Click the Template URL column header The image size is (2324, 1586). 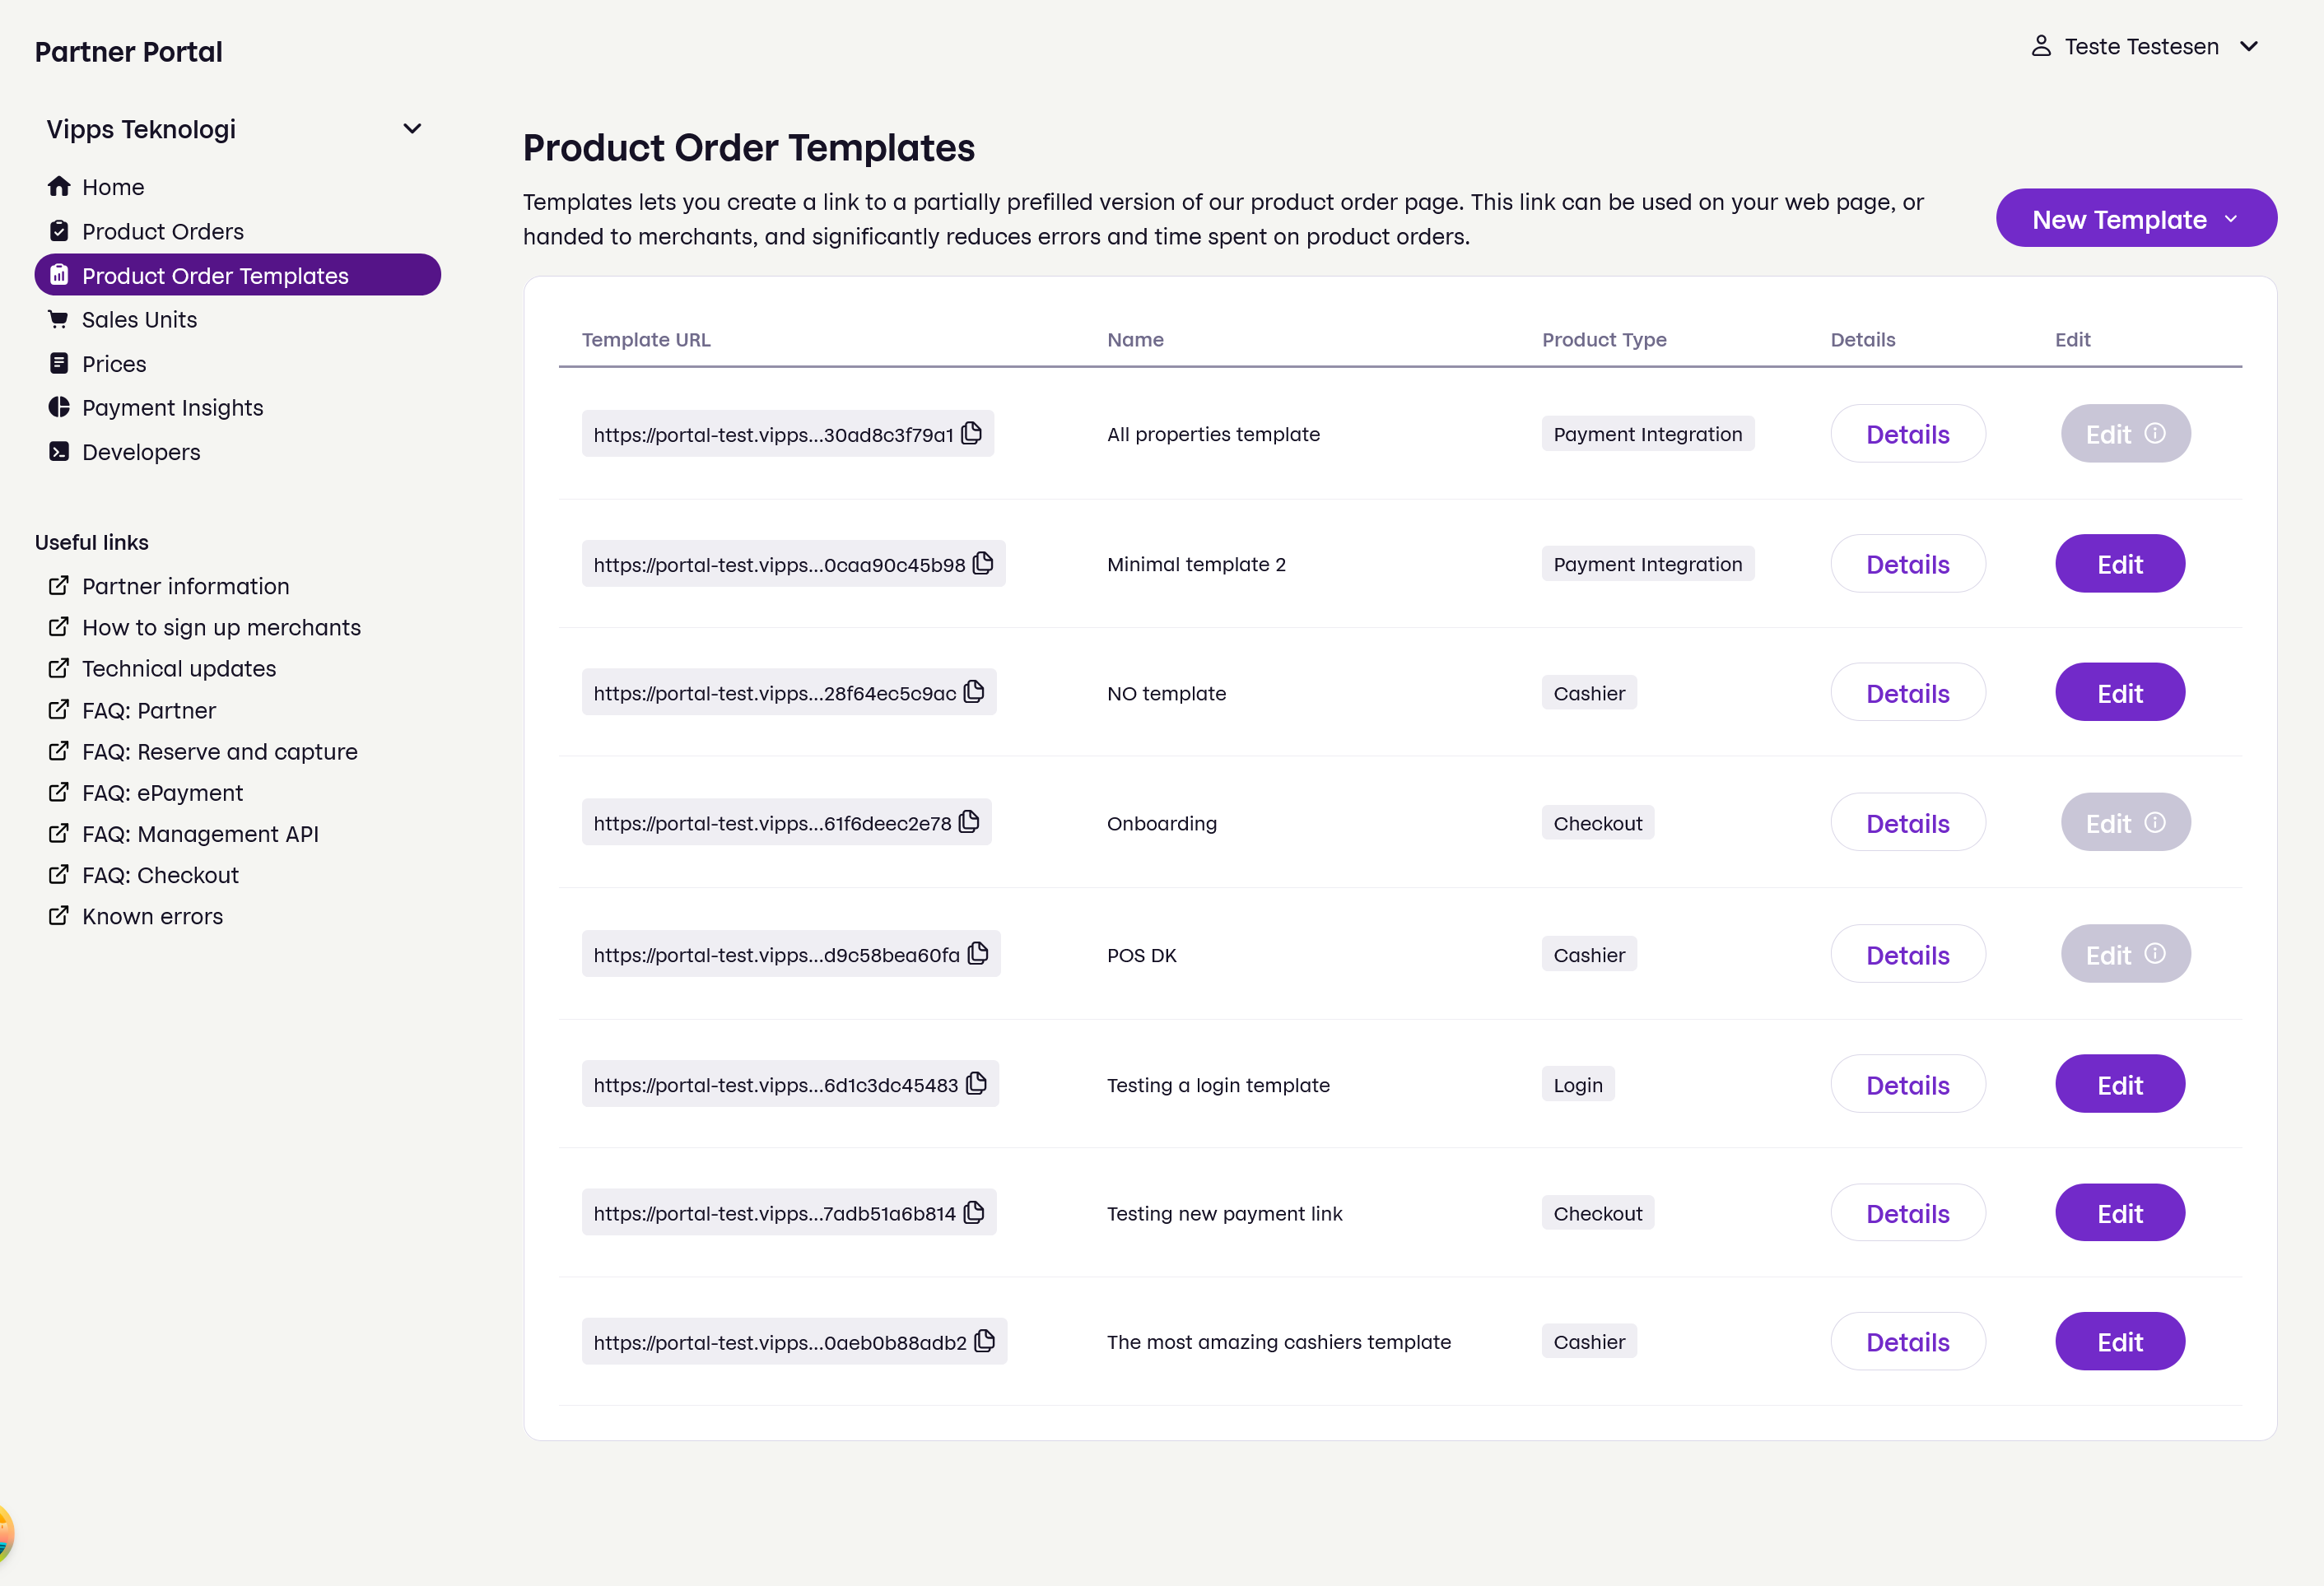pyautogui.click(x=646, y=339)
